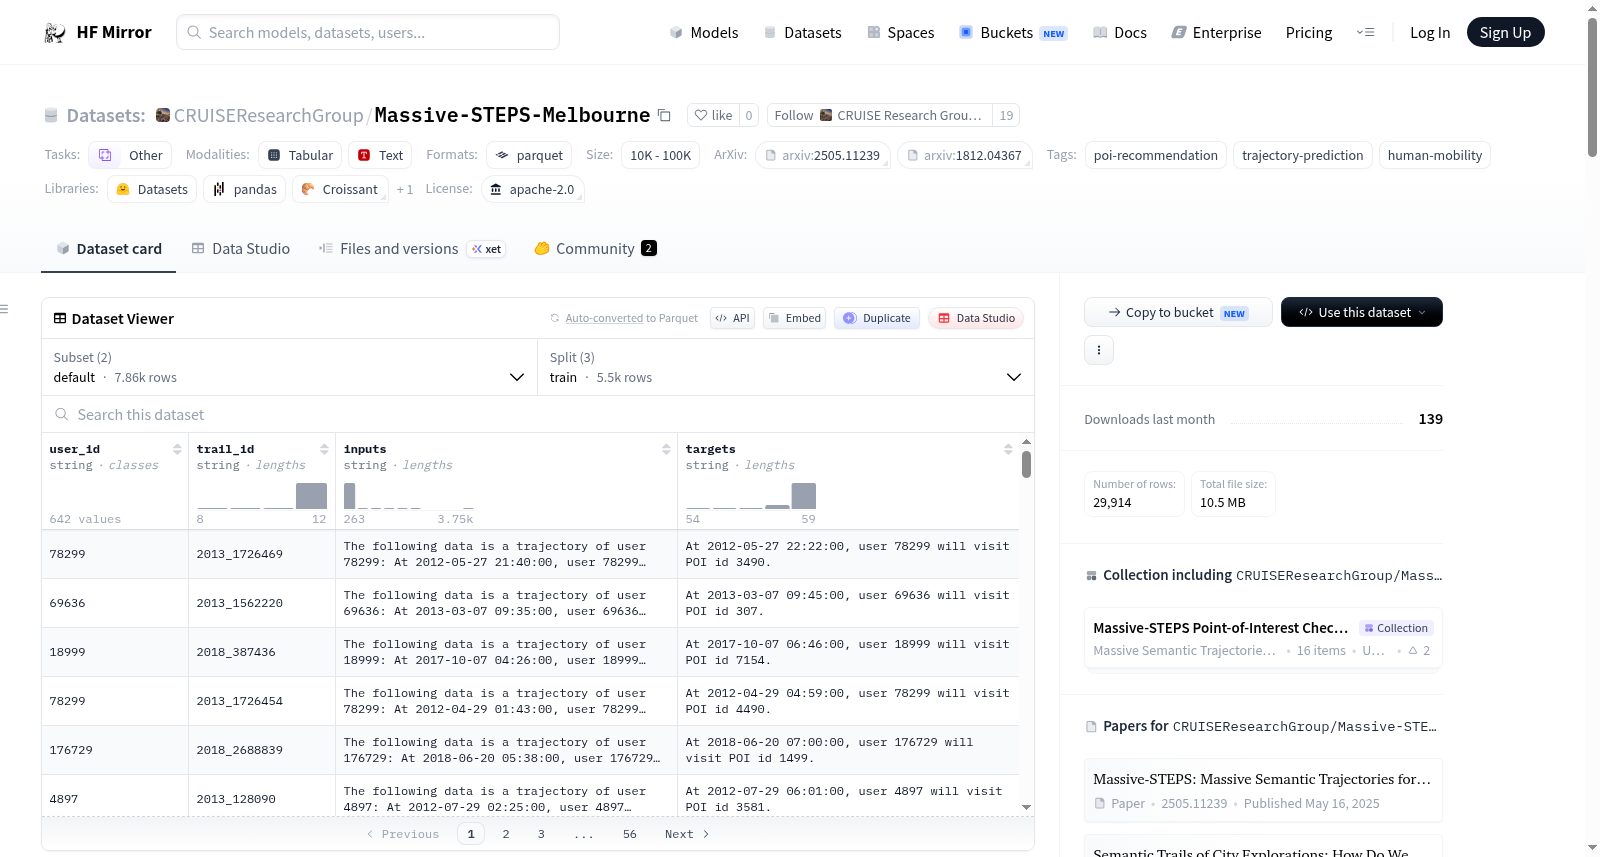
Task: Switch to the Dataset card tab
Action: coord(109,249)
